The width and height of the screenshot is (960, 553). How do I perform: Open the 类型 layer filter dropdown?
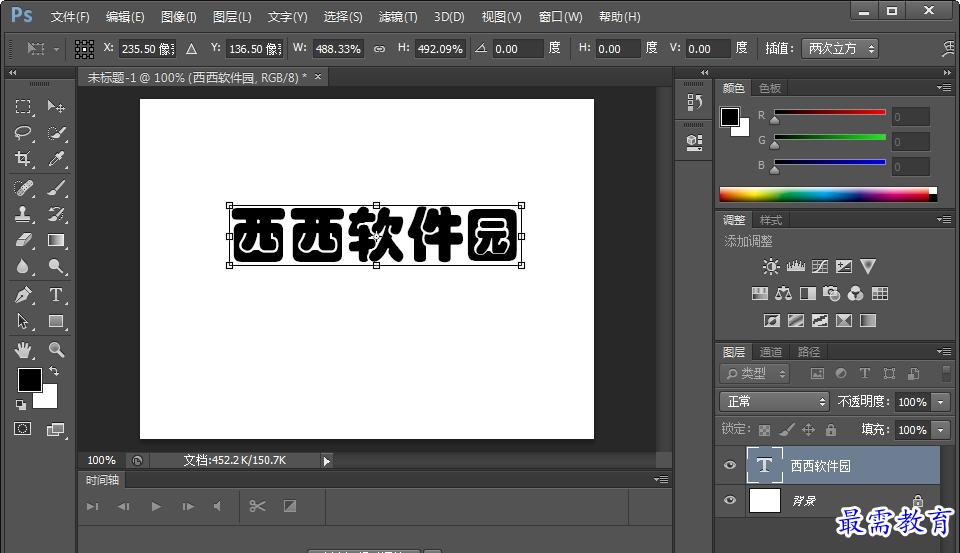755,374
